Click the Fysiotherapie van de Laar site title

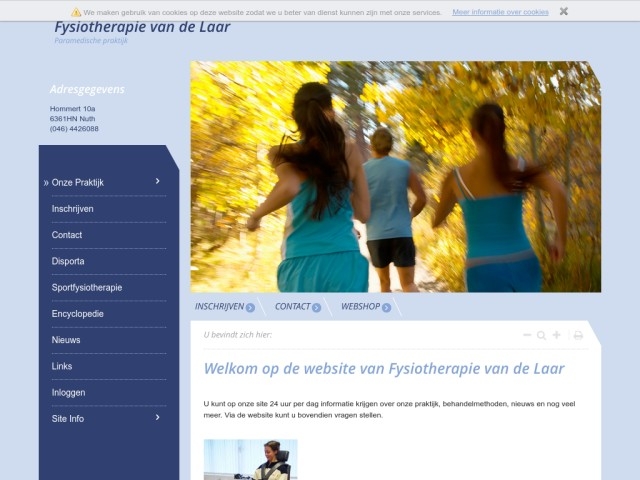pyautogui.click(x=142, y=27)
